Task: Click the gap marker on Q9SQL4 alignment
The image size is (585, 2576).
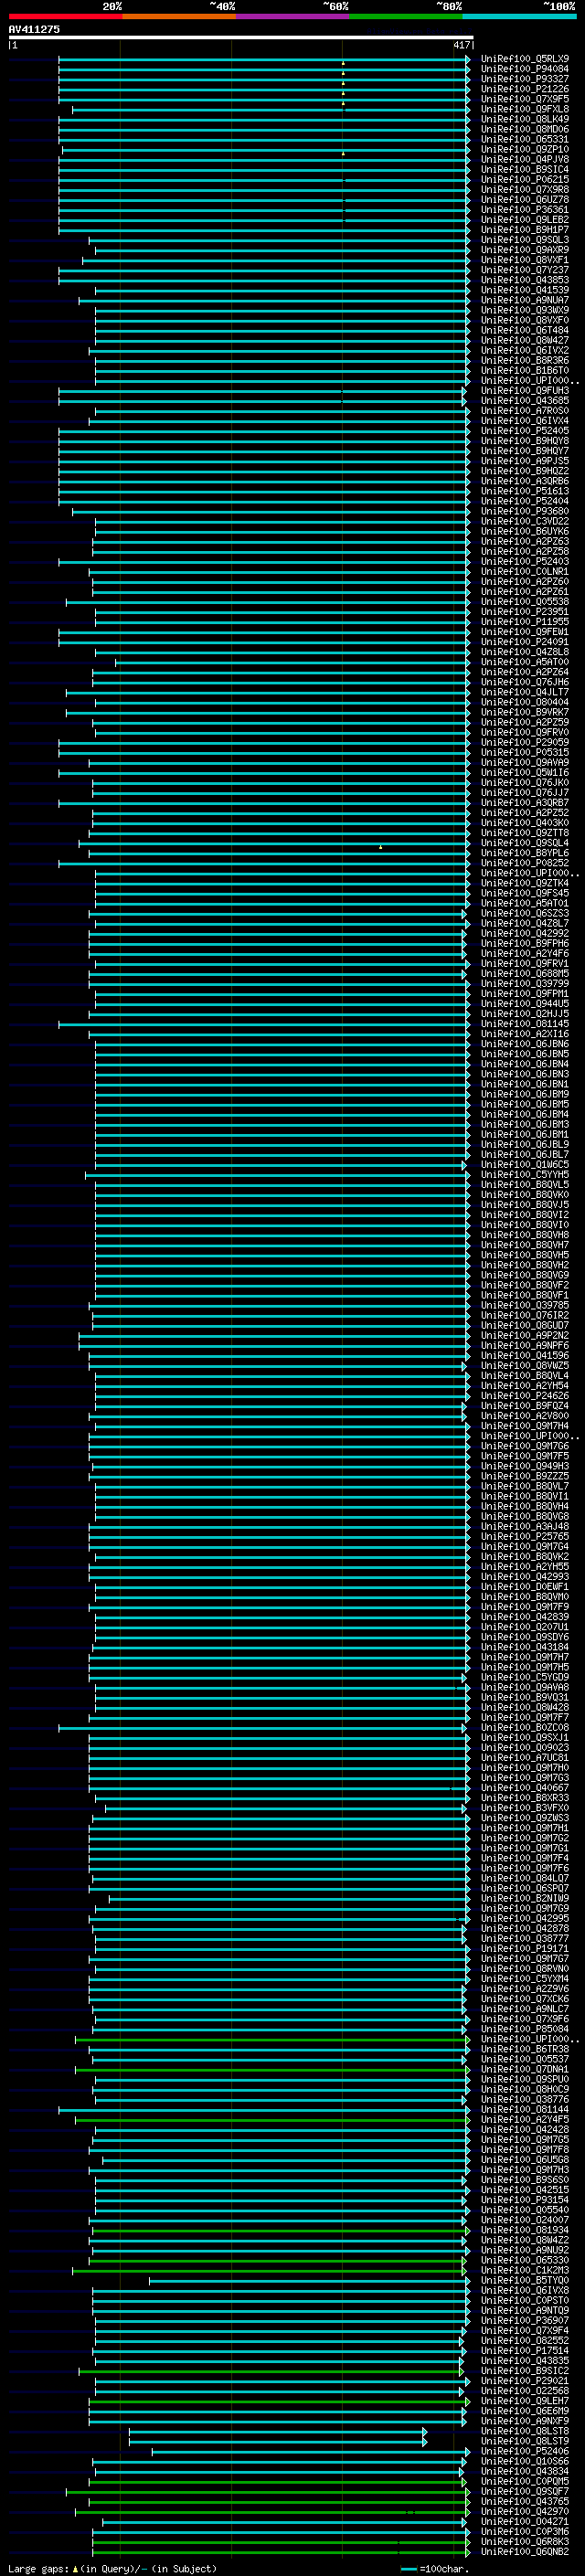Action: [380, 847]
